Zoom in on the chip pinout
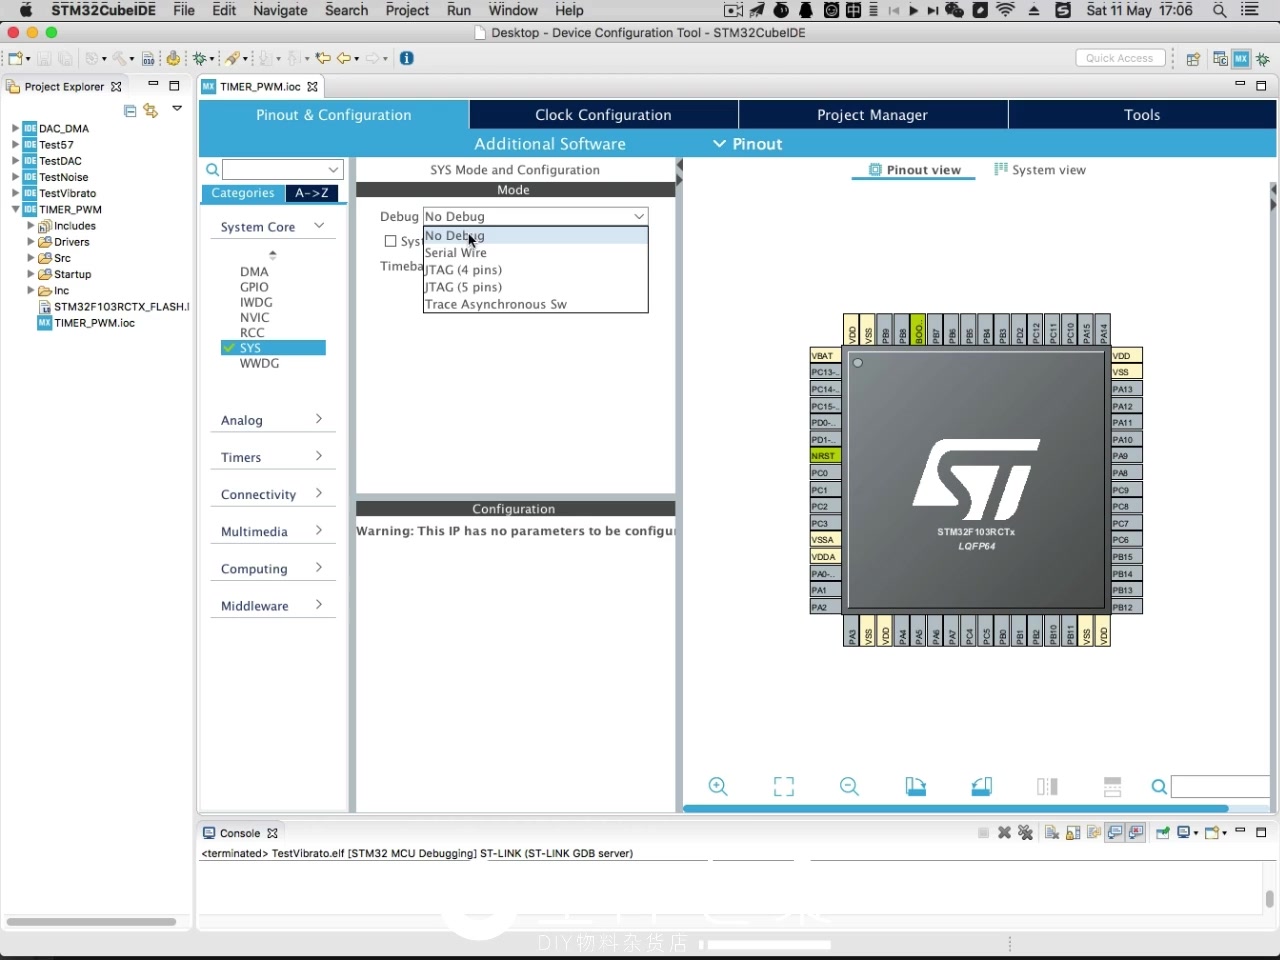The image size is (1280, 960). pyautogui.click(x=718, y=787)
